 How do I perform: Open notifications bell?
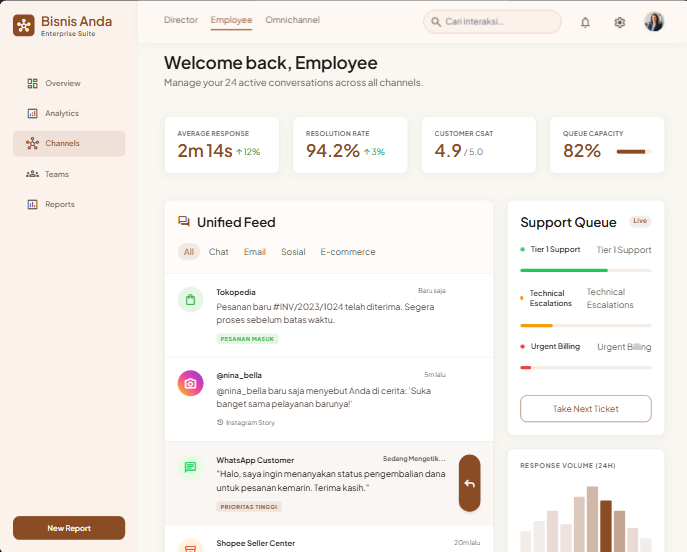point(585,22)
